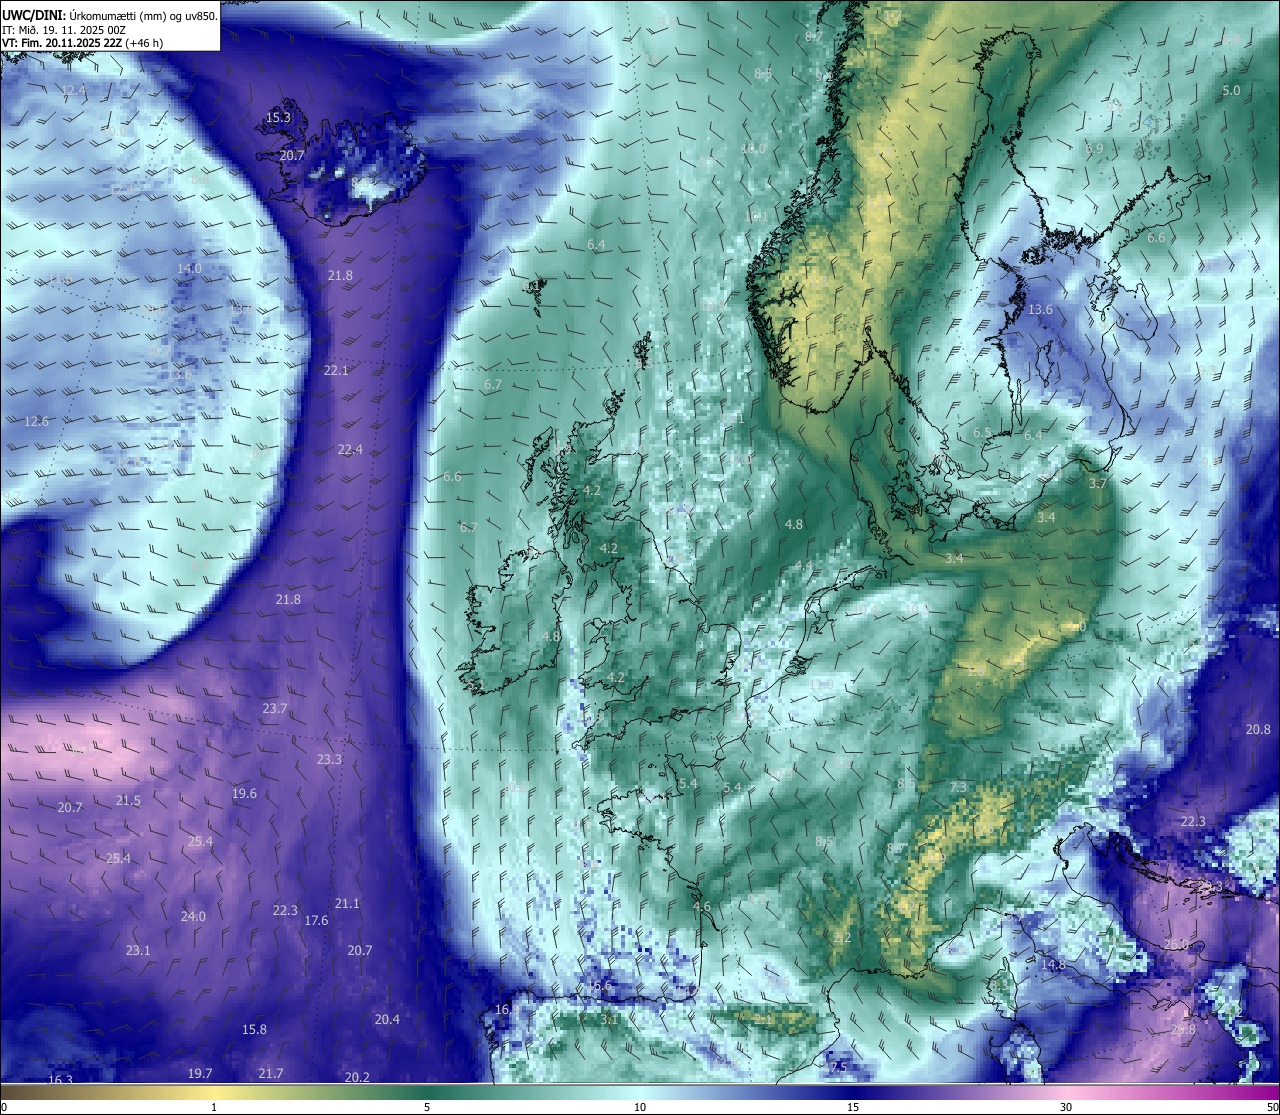1280x1115 pixels.
Task: Click the 6.5 value label
Action: point(981,432)
